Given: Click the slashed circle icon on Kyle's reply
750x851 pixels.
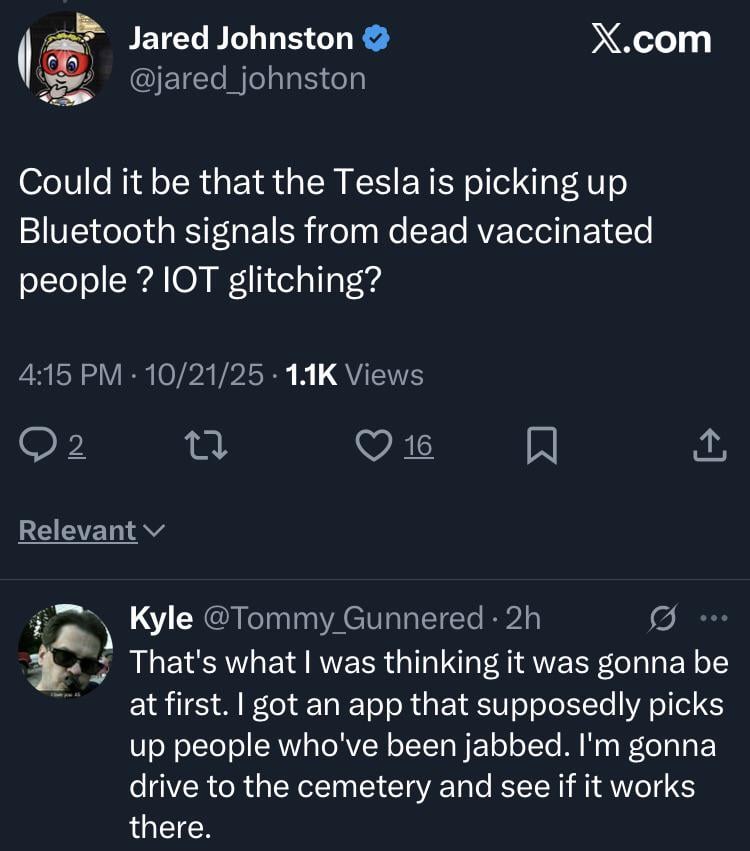Looking at the screenshot, I should point(663,620).
